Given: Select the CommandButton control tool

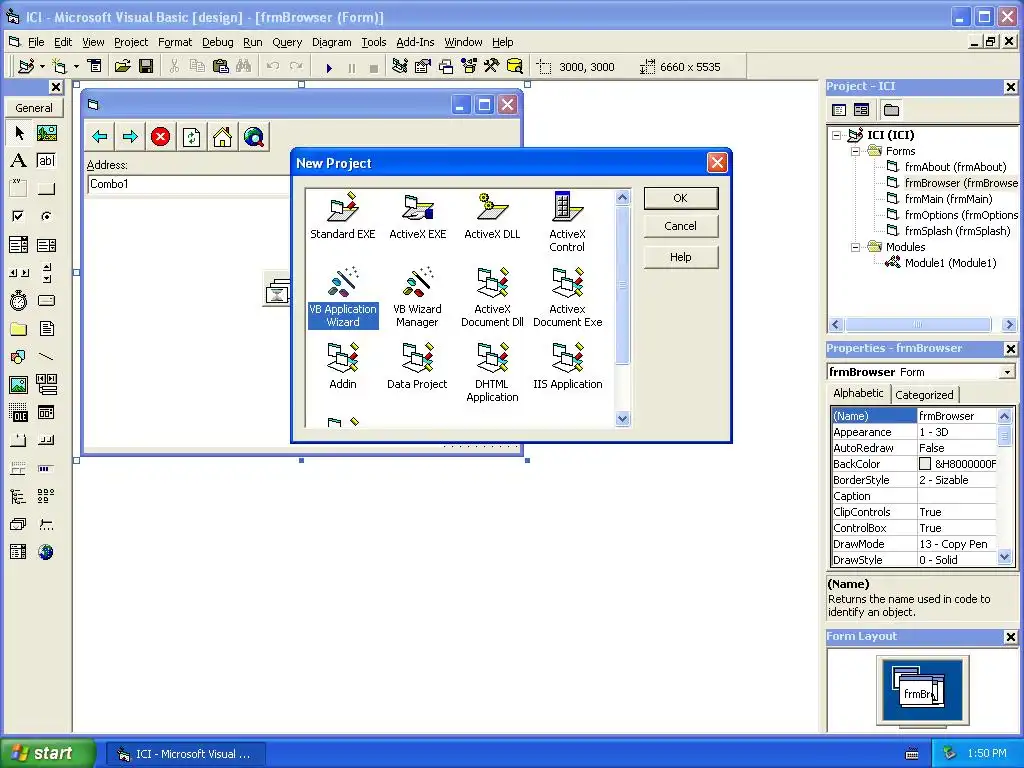Looking at the screenshot, I should coord(46,189).
